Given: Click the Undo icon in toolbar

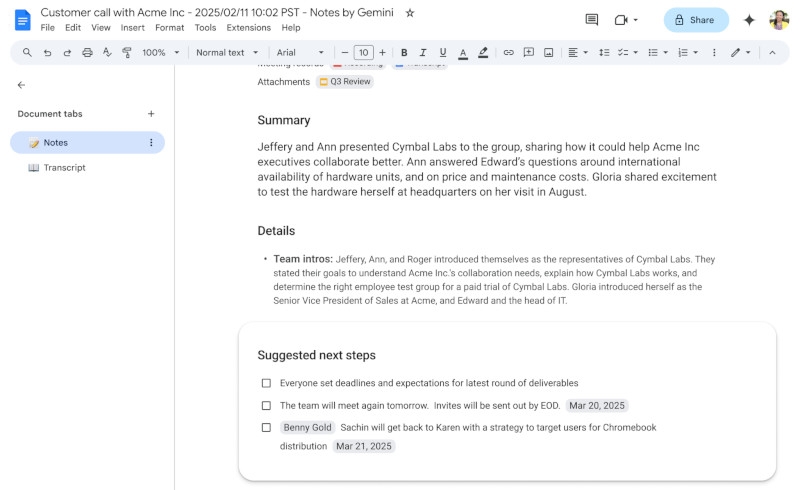Looking at the screenshot, I should (x=47, y=52).
